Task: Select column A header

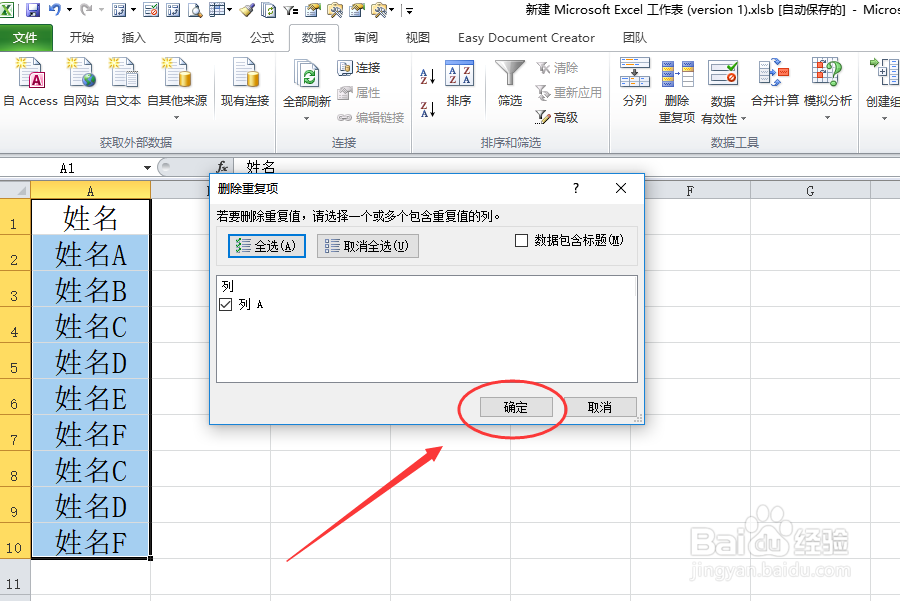Action: pyautogui.click(x=91, y=190)
